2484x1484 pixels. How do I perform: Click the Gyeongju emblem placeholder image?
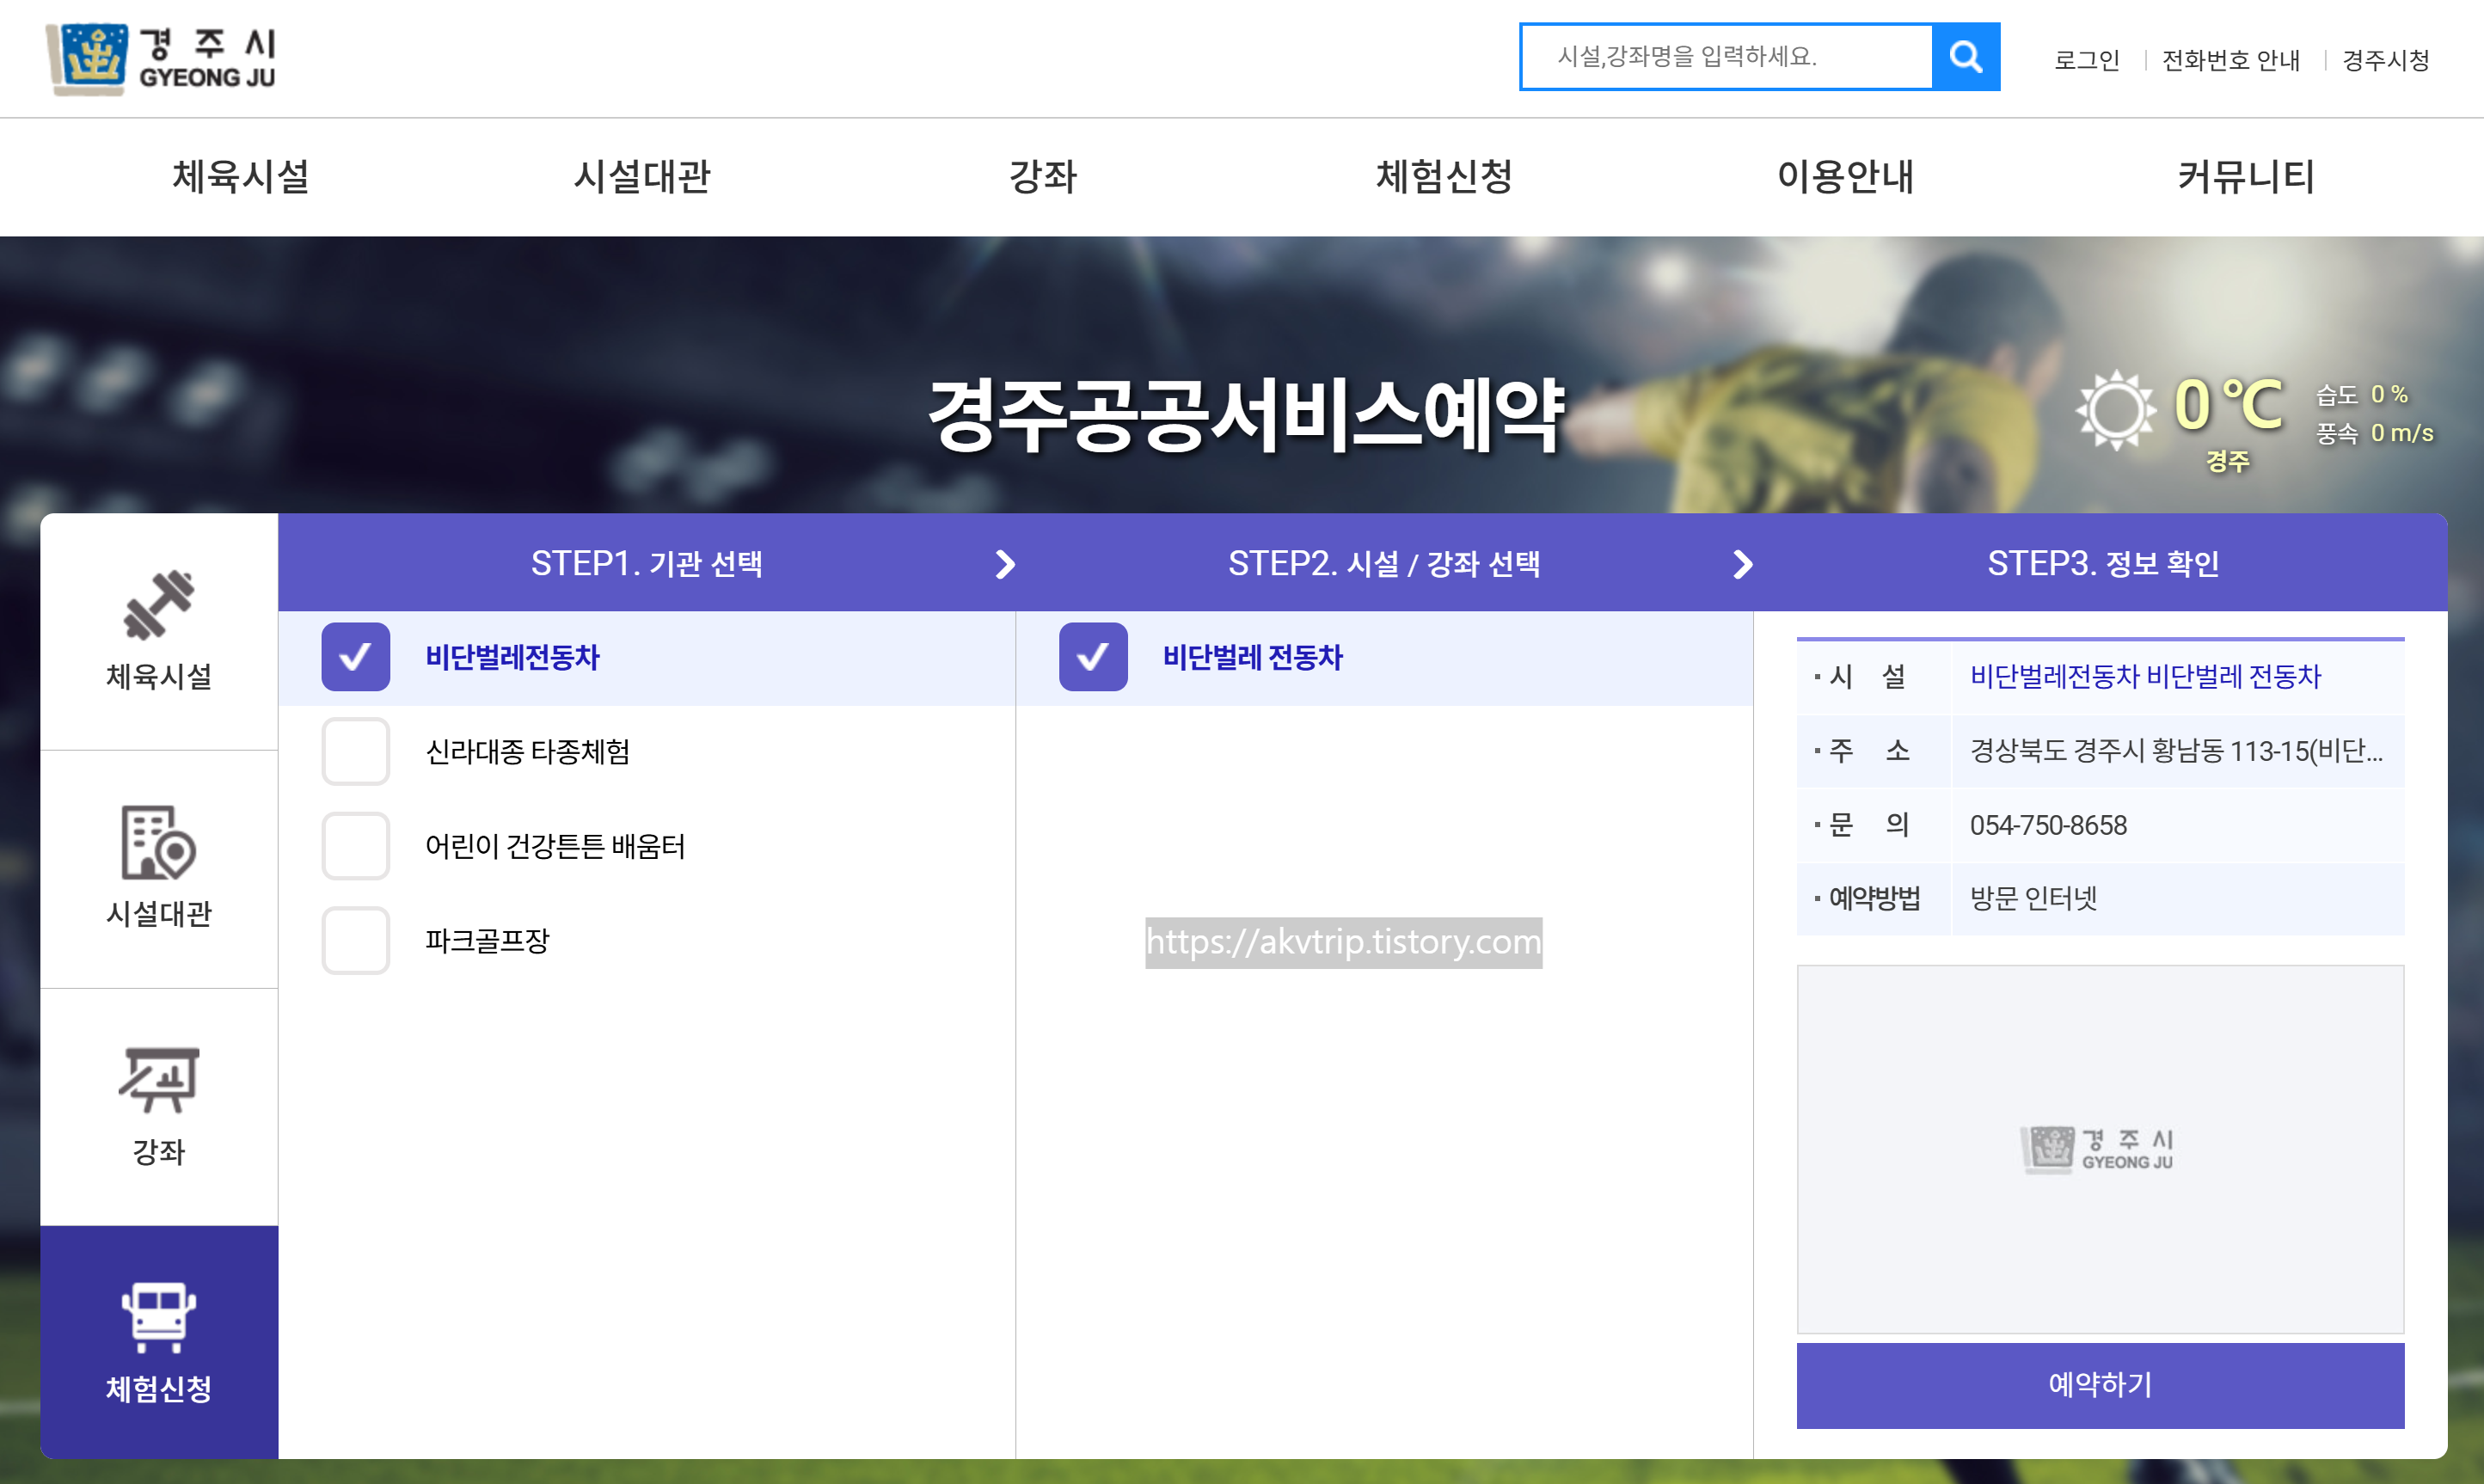pyautogui.click(x=2100, y=1148)
